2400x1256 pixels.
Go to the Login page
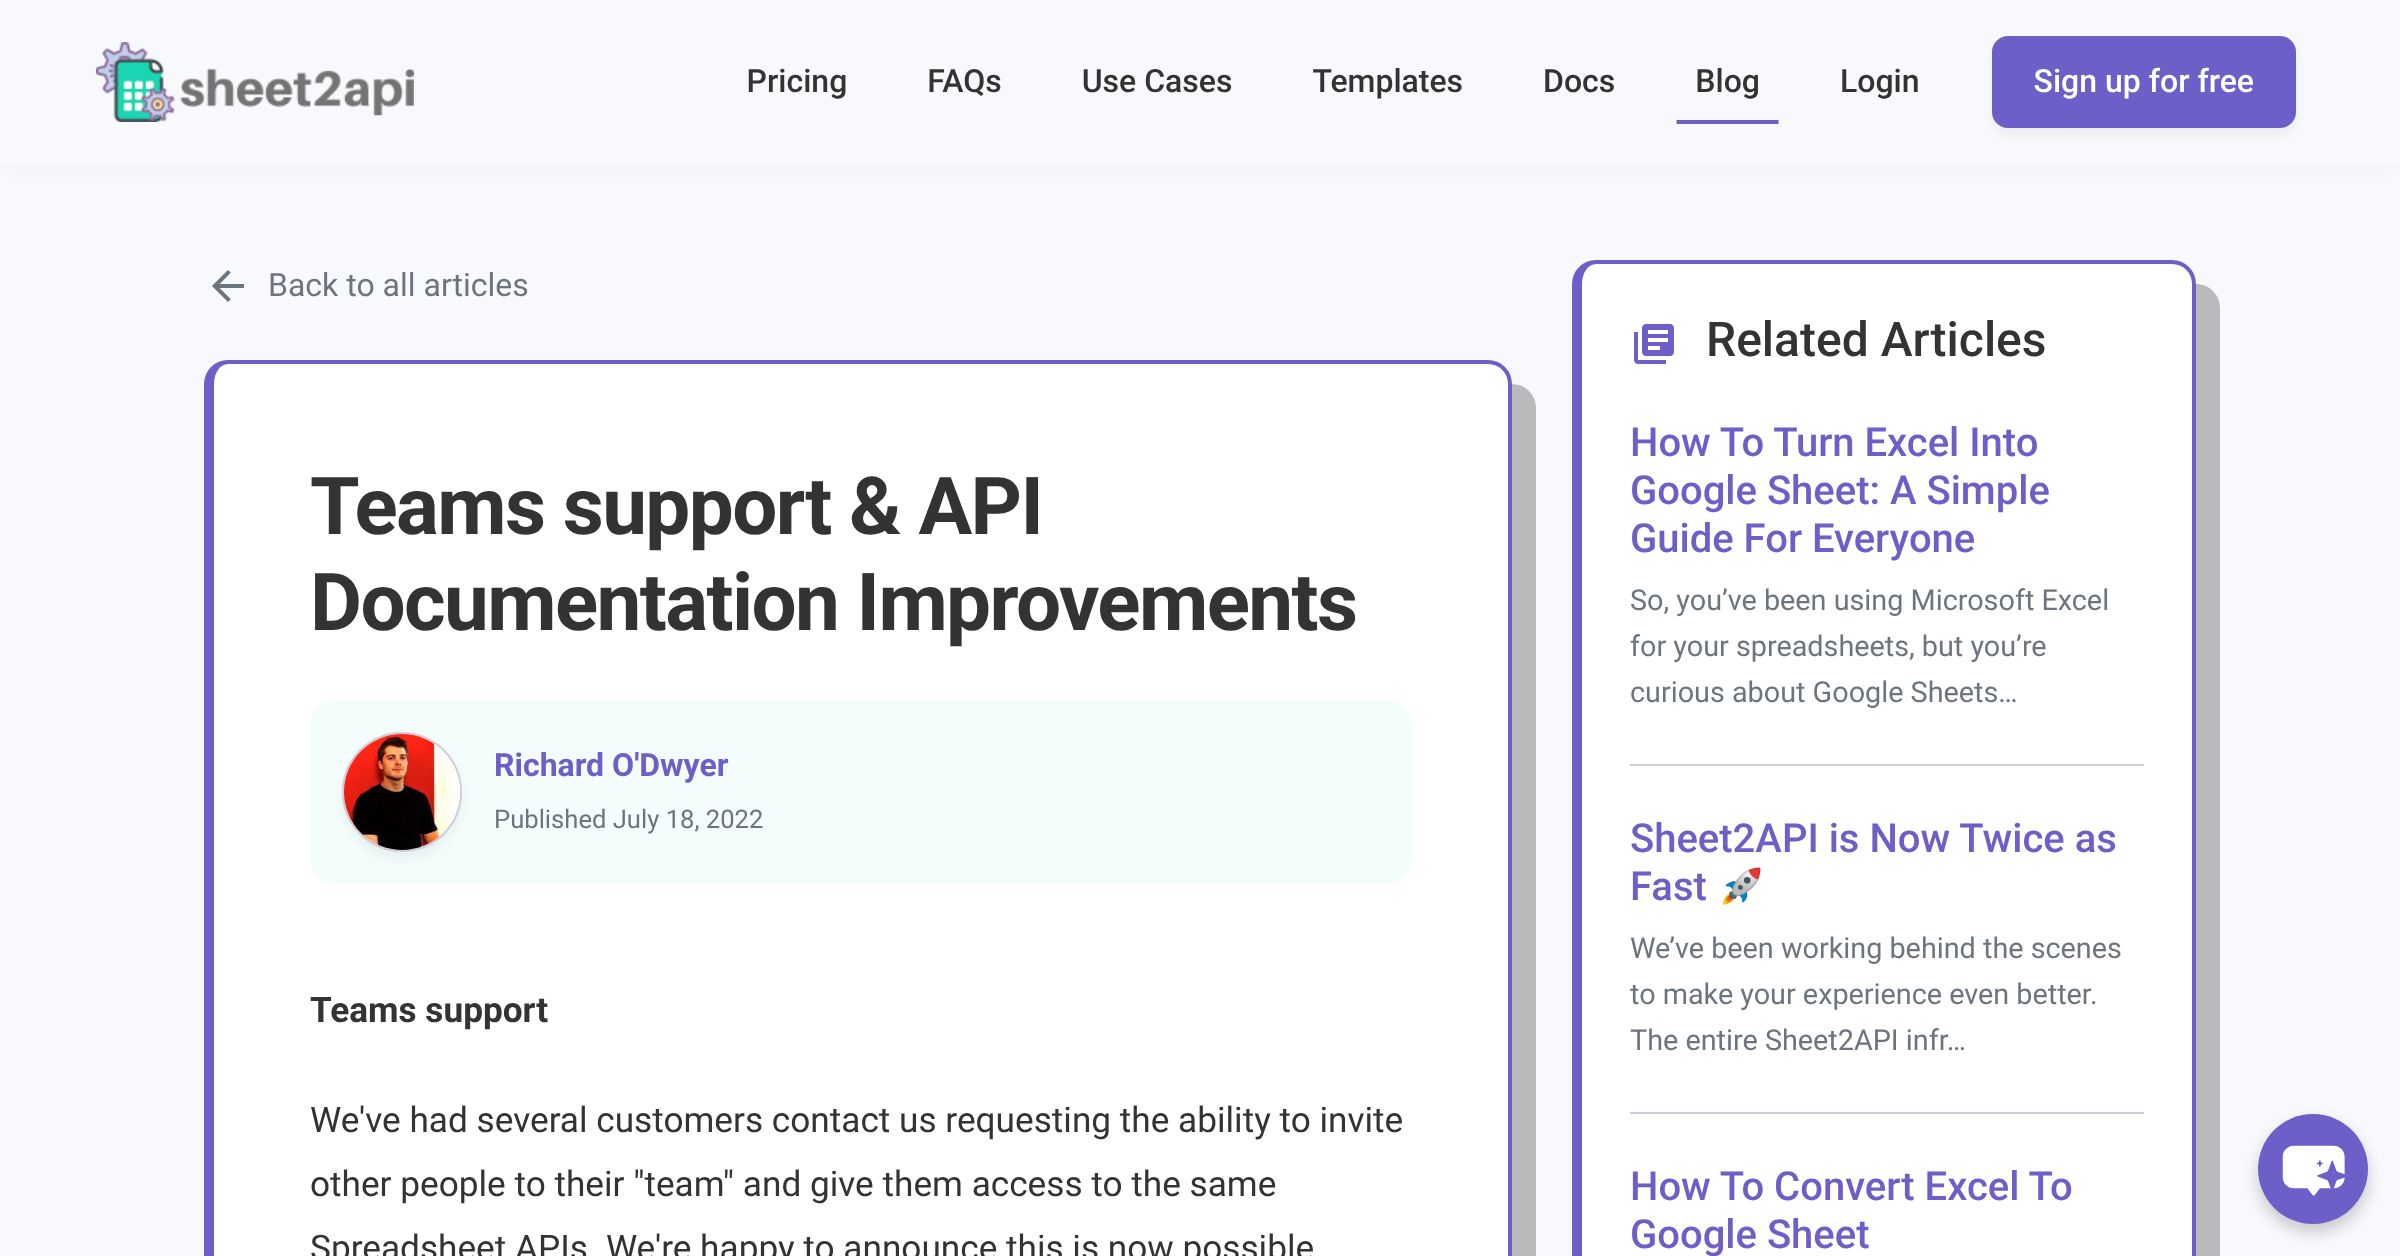coord(1879,81)
